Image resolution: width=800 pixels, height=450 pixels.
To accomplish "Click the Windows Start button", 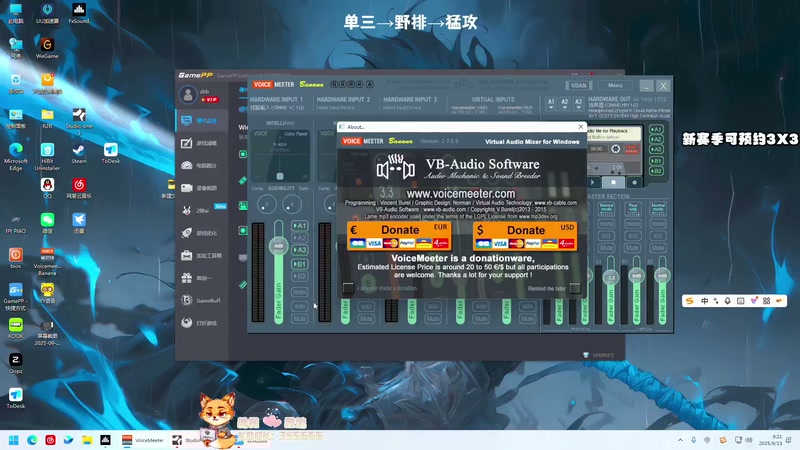I will pyautogui.click(x=14, y=440).
